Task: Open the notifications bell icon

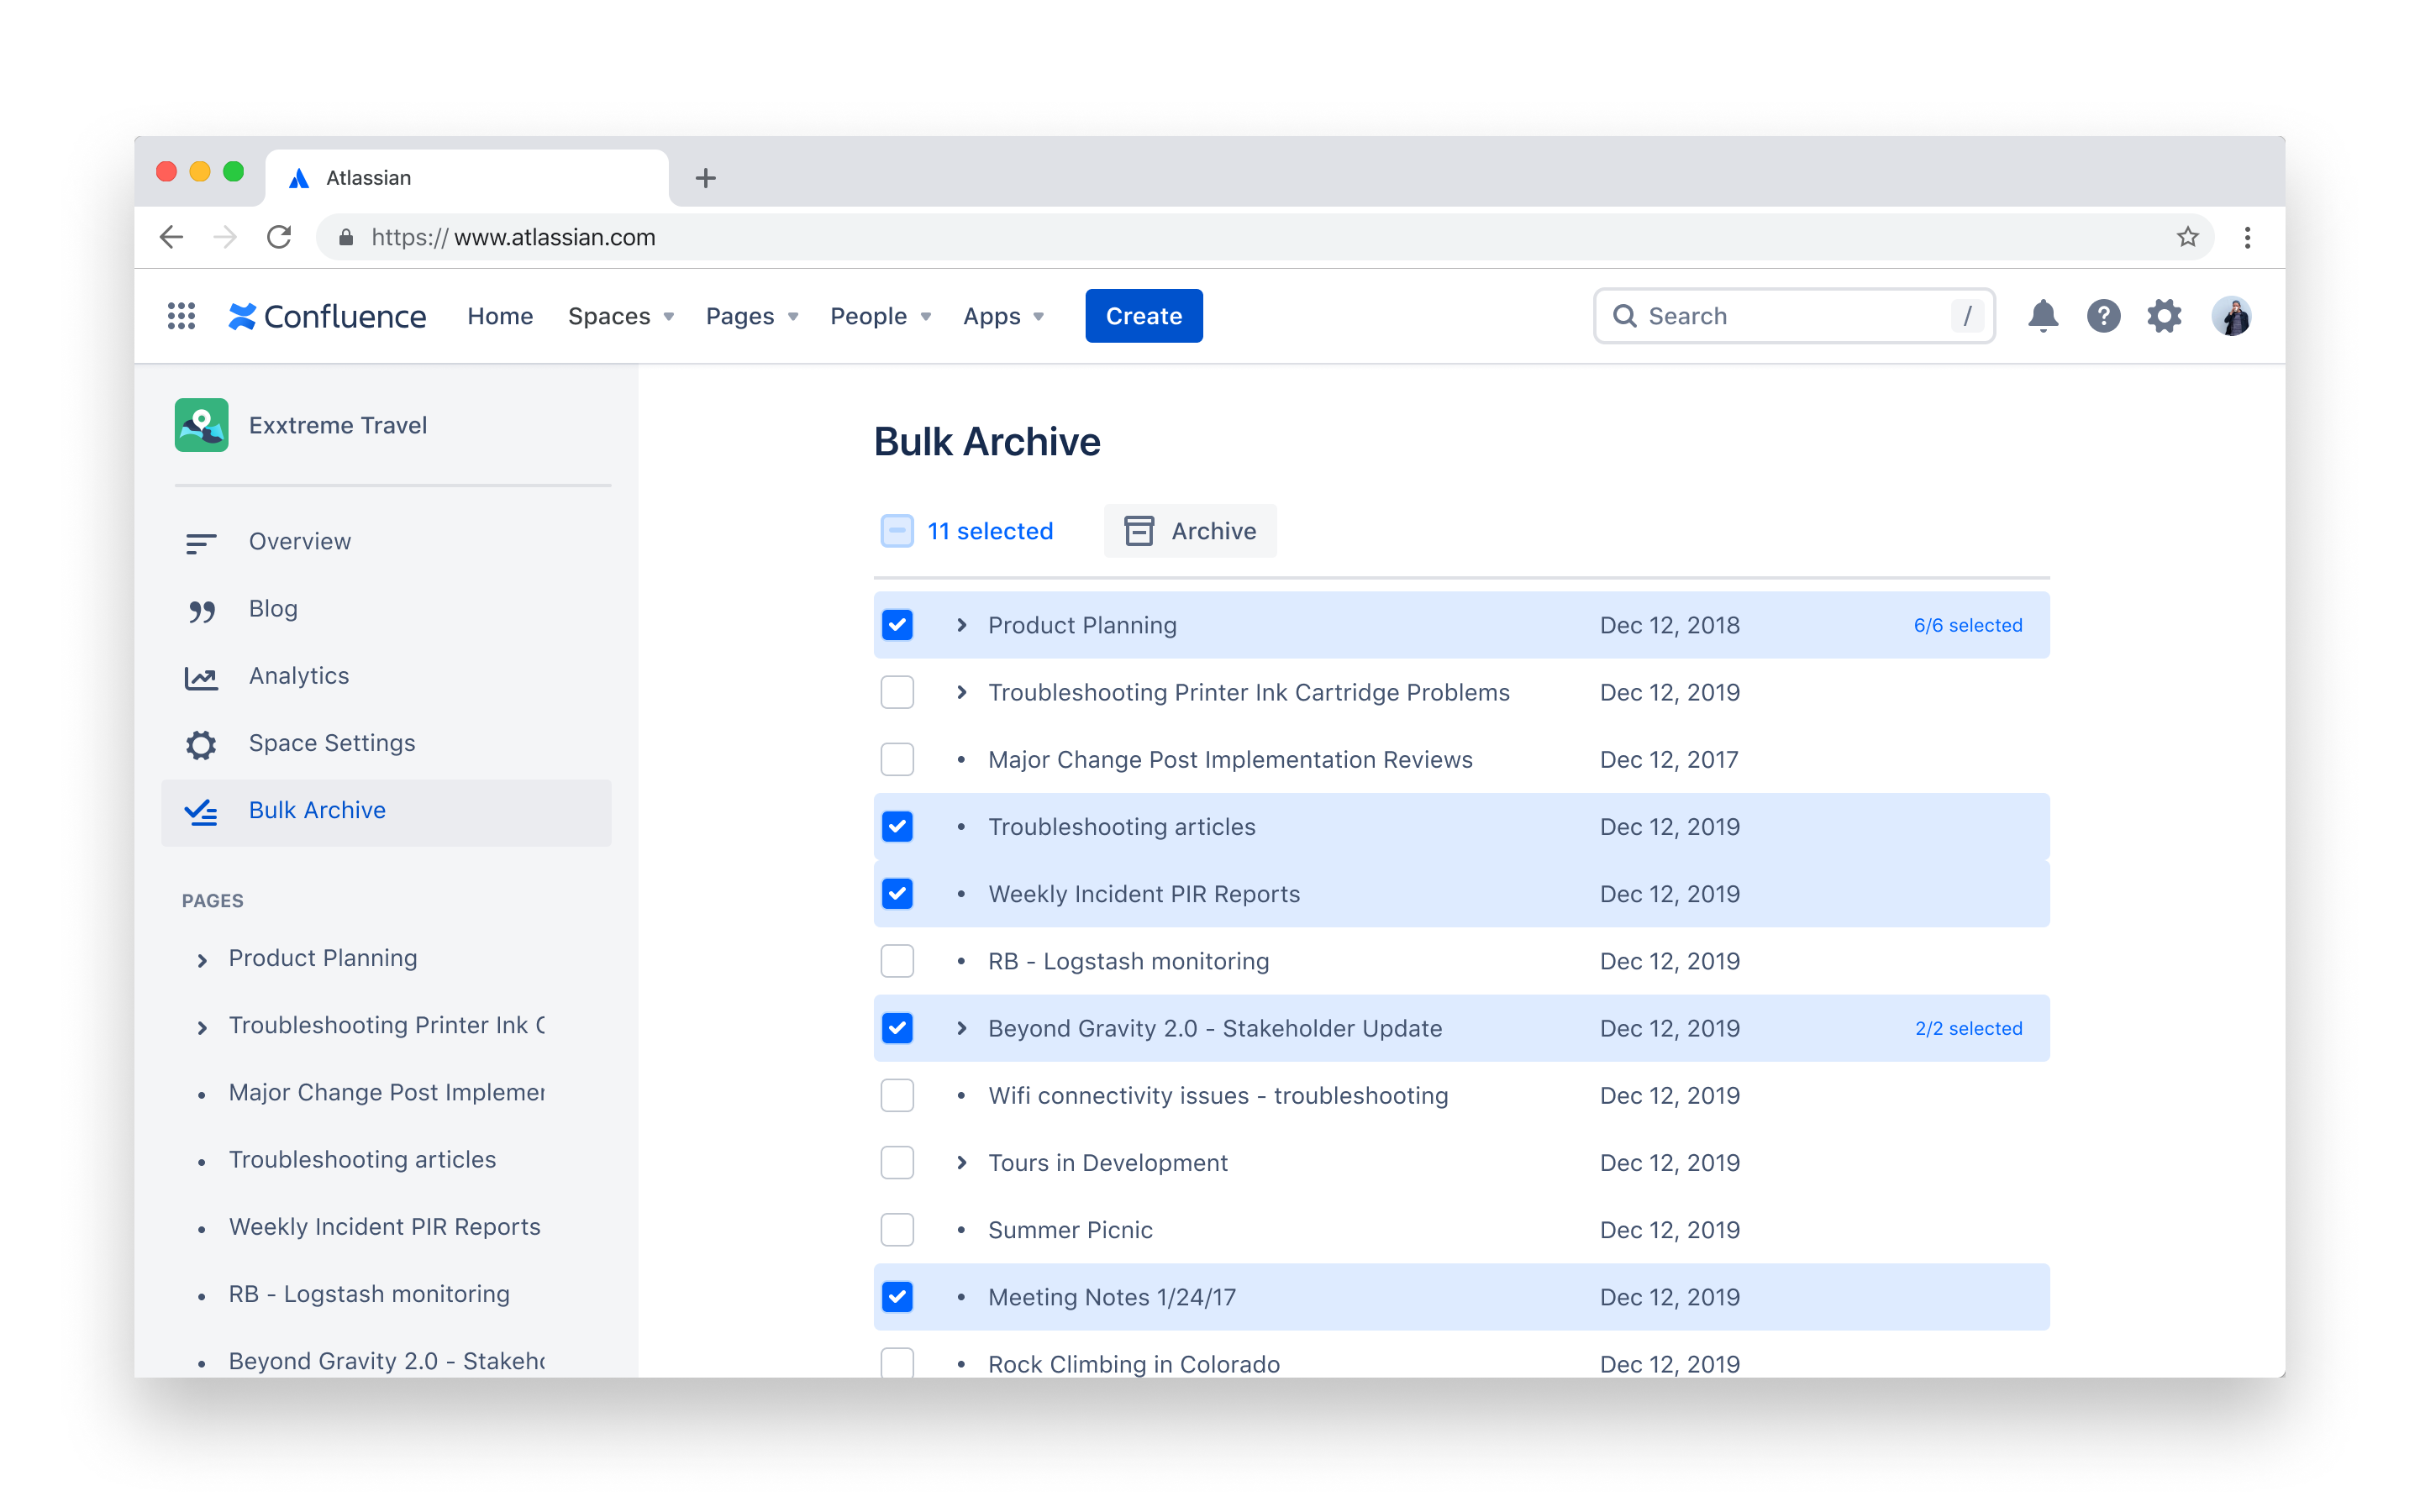Action: tap(2042, 315)
